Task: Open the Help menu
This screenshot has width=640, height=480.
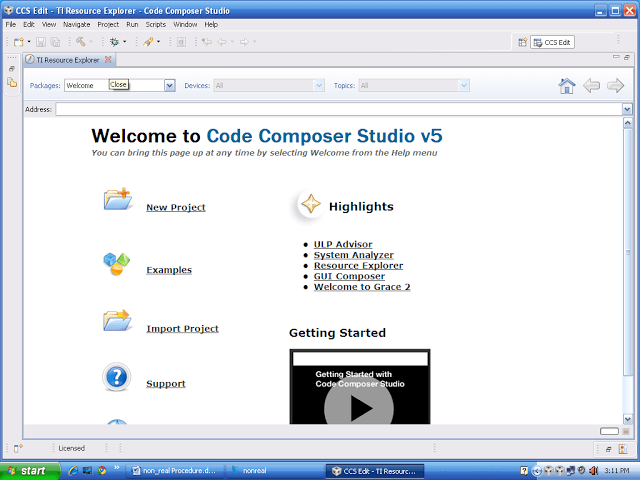Action: coord(211,24)
